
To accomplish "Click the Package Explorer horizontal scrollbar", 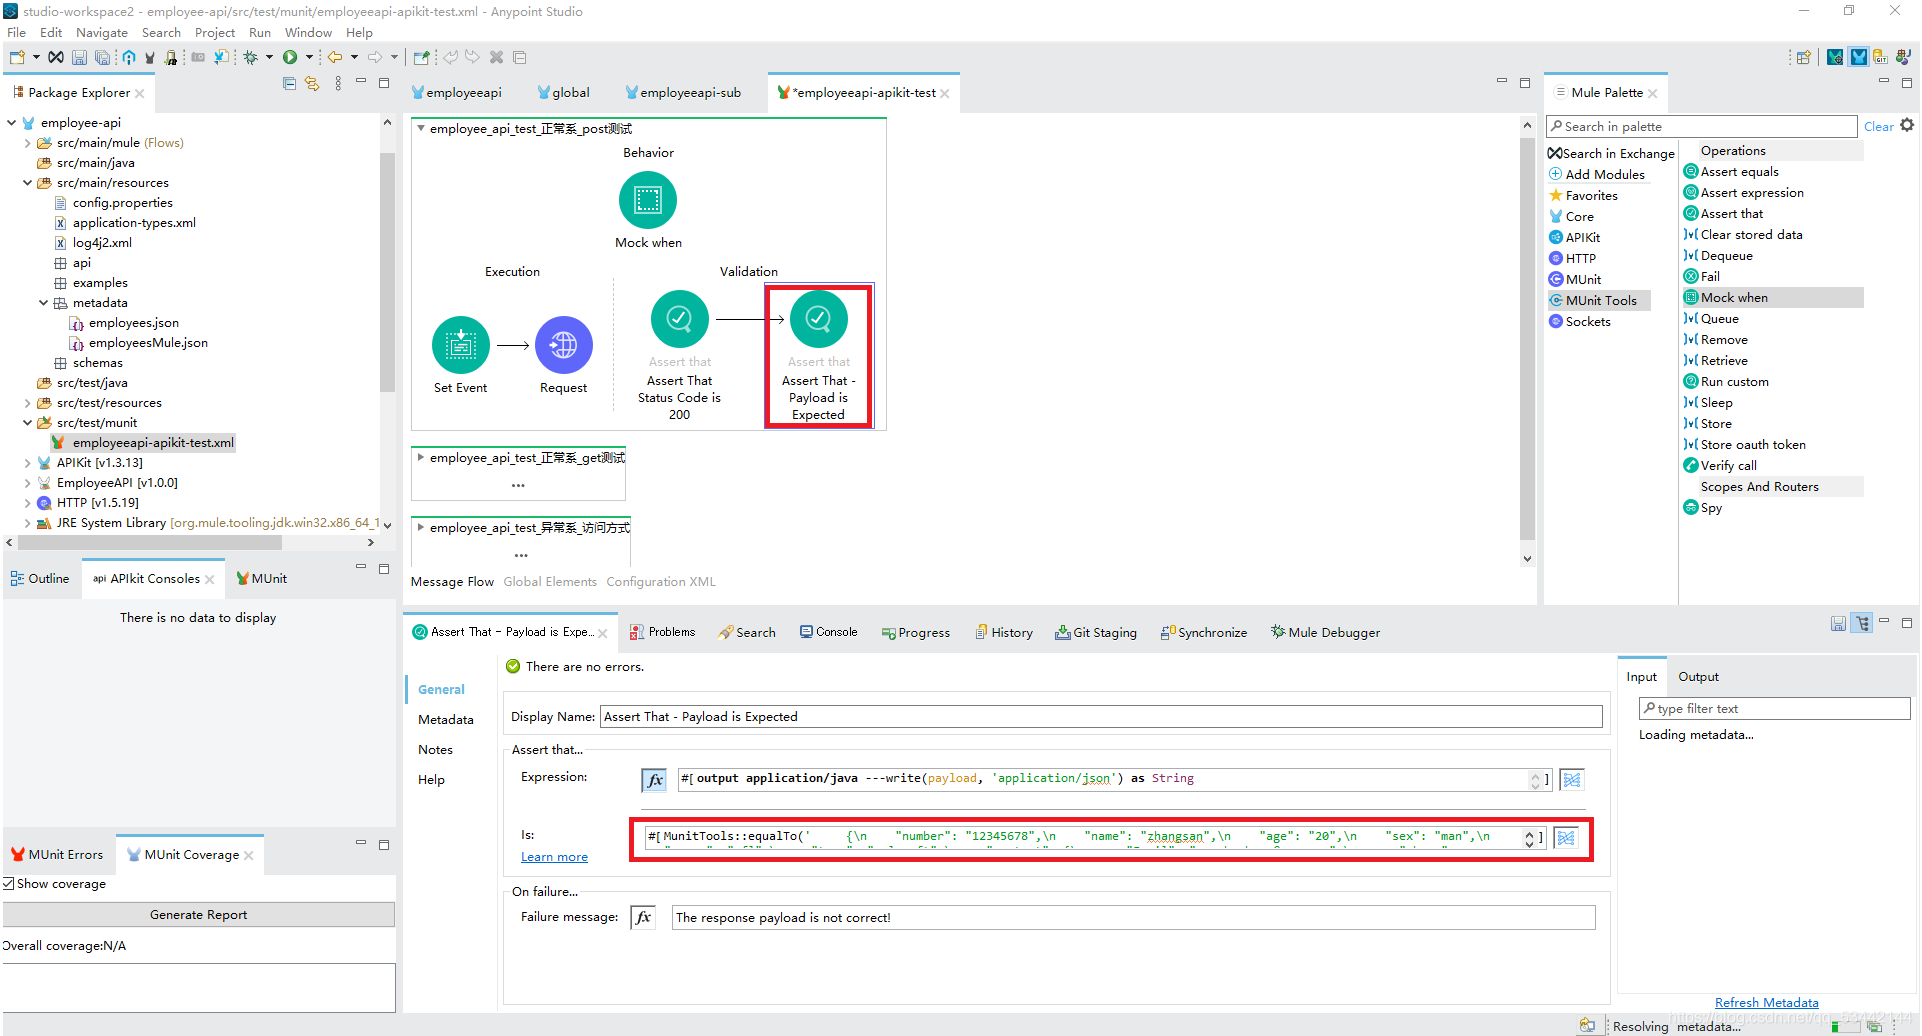I will point(150,542).
